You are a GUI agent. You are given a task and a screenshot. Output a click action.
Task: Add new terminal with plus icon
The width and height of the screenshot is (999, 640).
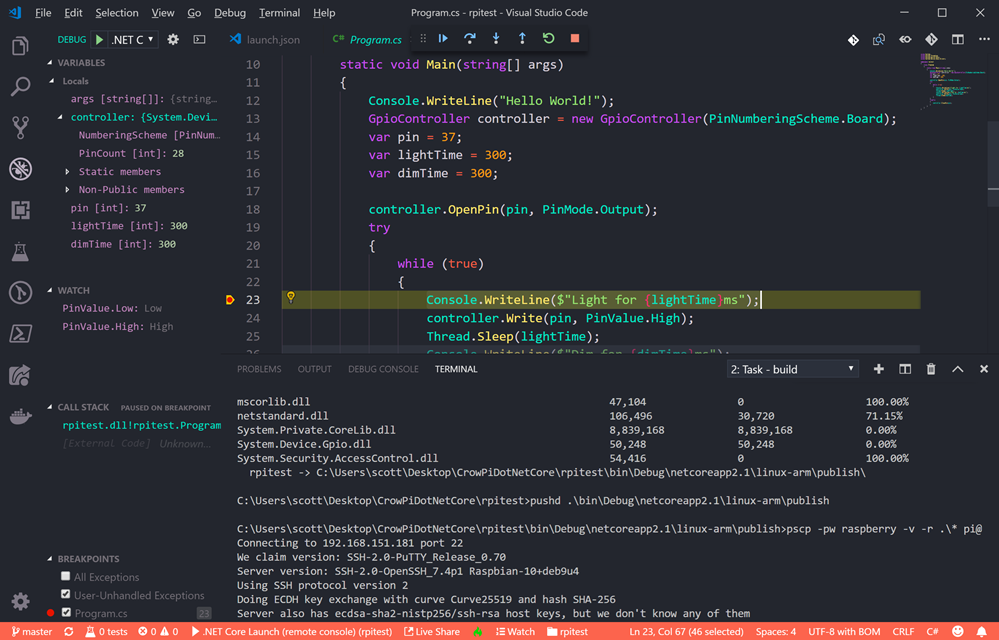point(879,369)
